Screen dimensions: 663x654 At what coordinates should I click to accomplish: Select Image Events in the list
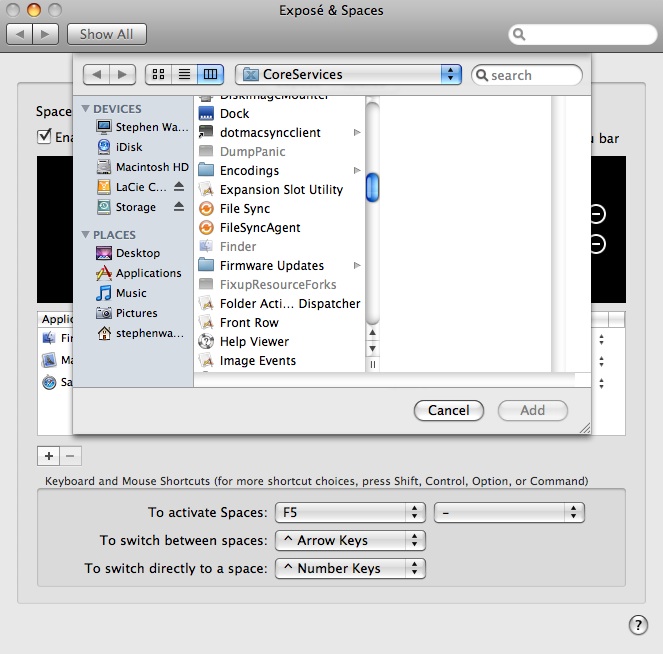pos(280,361)
